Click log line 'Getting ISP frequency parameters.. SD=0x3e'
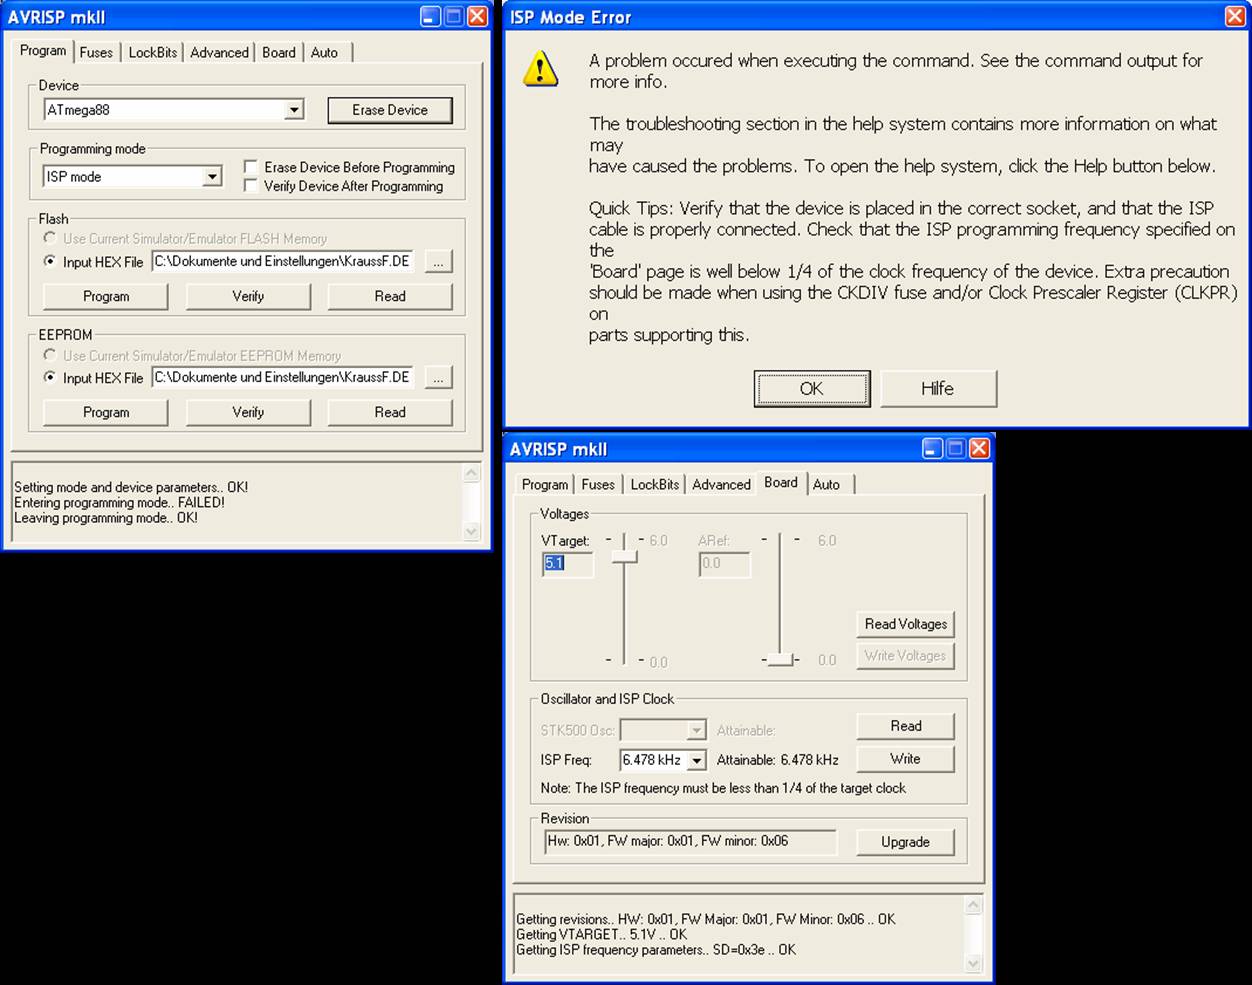The height and width of the screenshot is (985, 1252). 656,950
